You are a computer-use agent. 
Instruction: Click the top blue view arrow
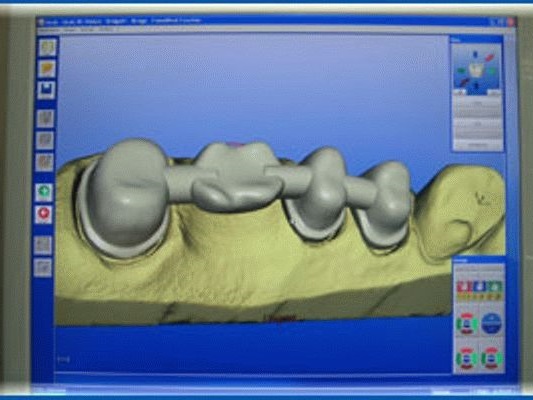click(476, 54)
